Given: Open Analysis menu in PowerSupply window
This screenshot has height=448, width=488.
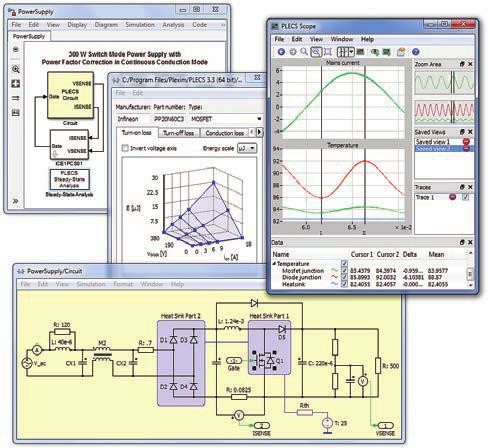Looking at the screenshot, I should tap(173, 25).
